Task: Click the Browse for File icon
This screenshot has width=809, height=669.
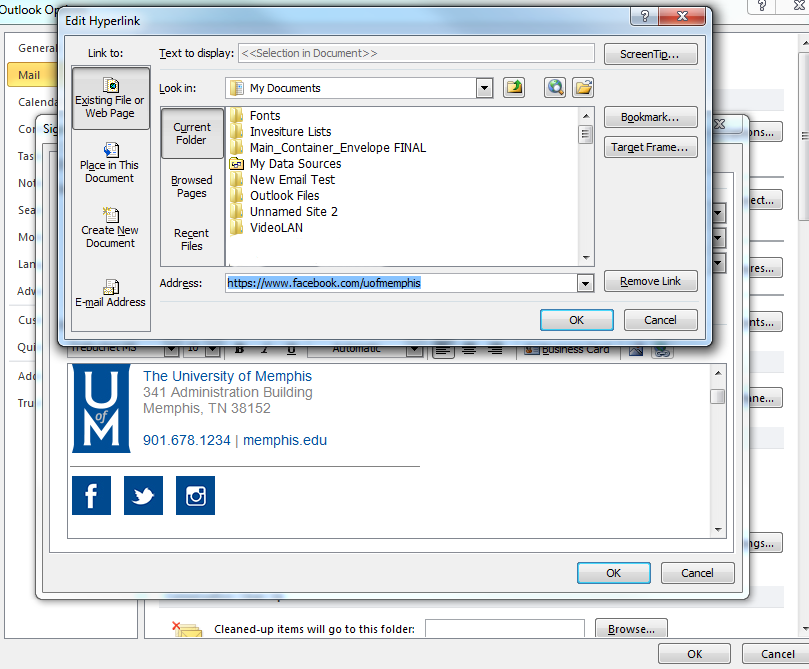Action: (583, 88)
